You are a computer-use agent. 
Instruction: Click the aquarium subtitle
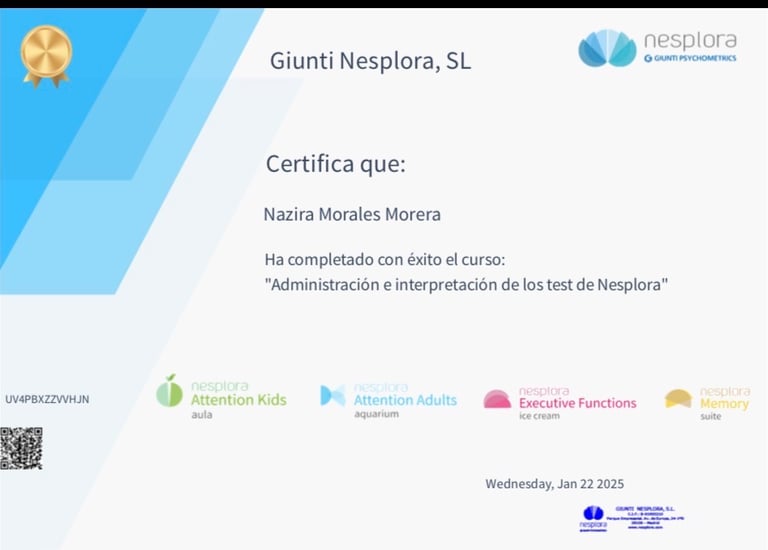pyautogui.click(x=376, y=414)
